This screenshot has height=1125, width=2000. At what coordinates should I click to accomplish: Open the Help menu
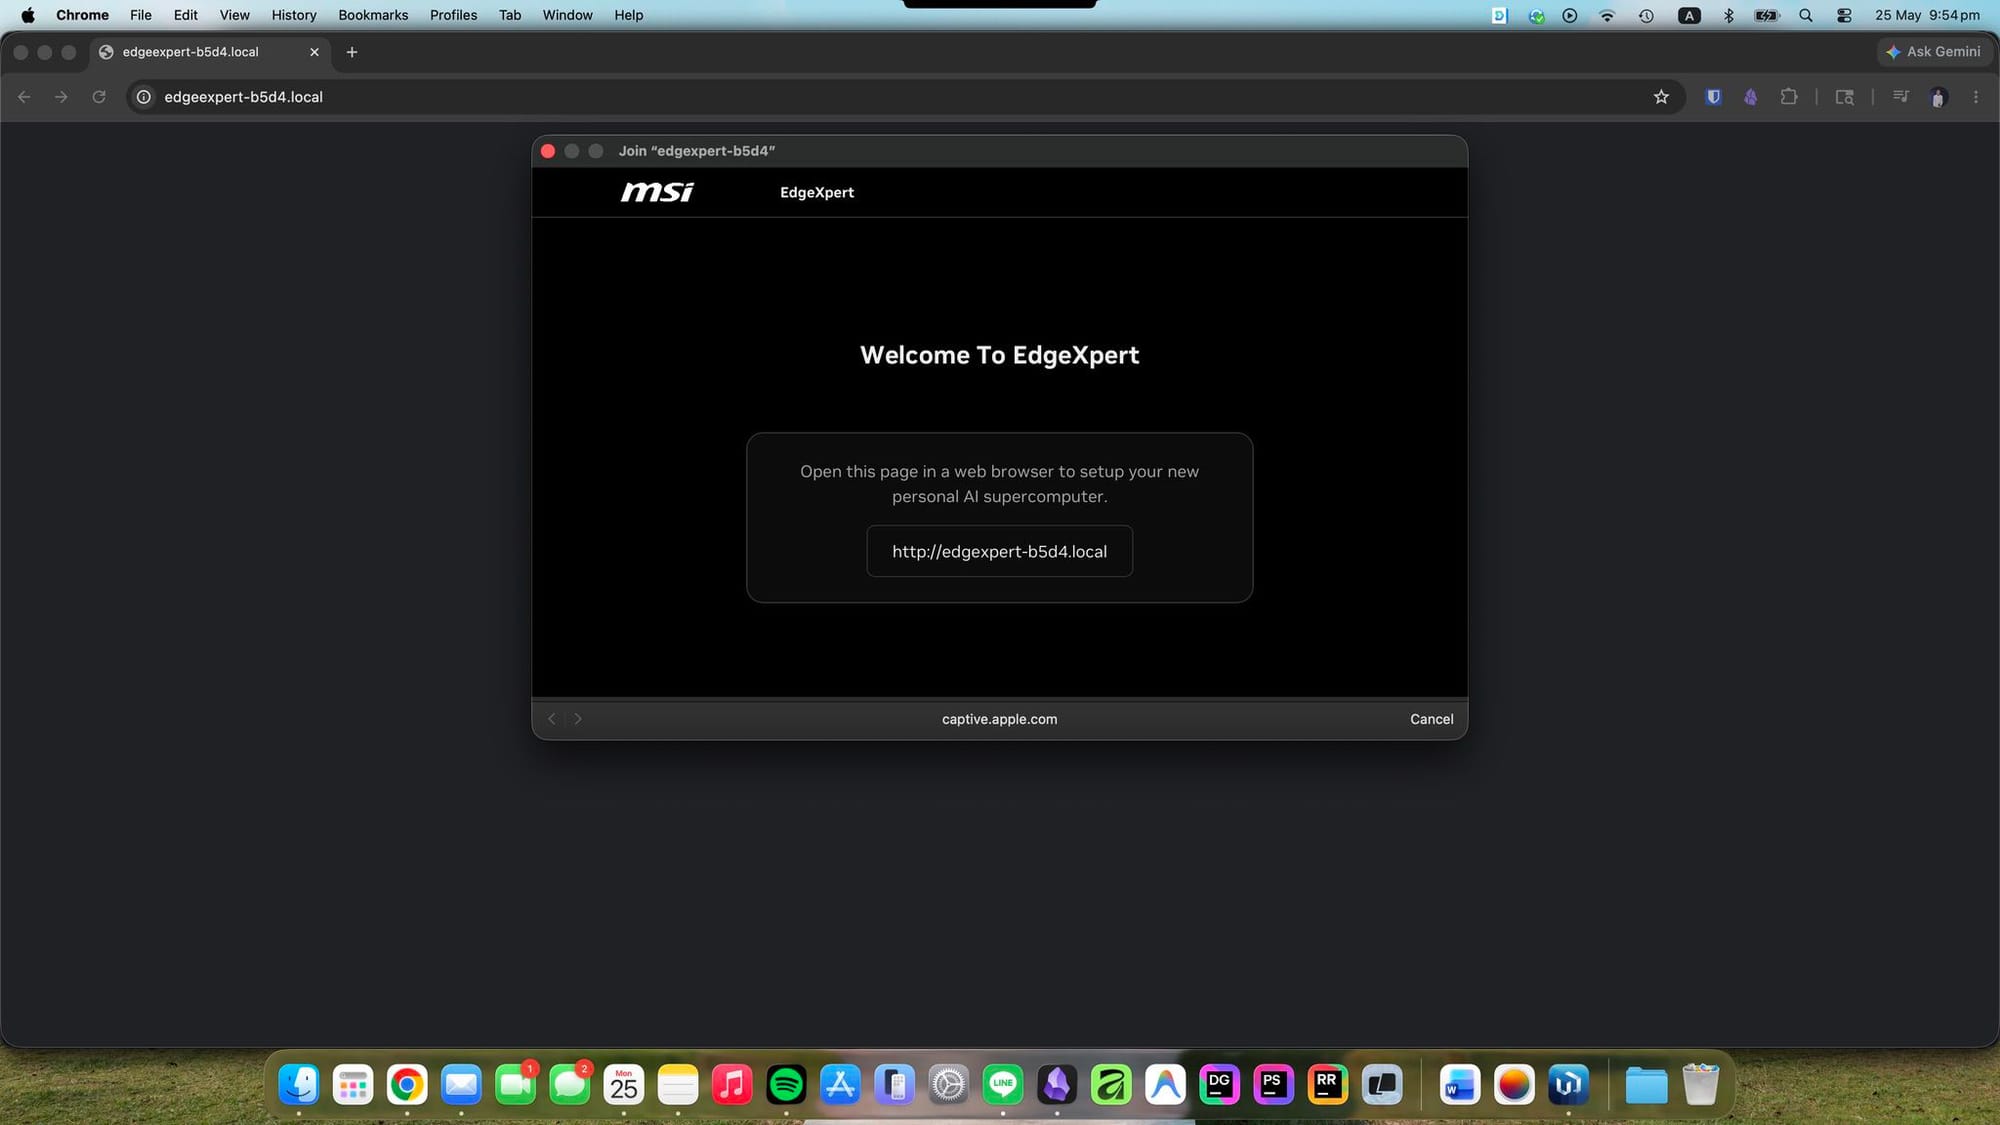point(628,15)
